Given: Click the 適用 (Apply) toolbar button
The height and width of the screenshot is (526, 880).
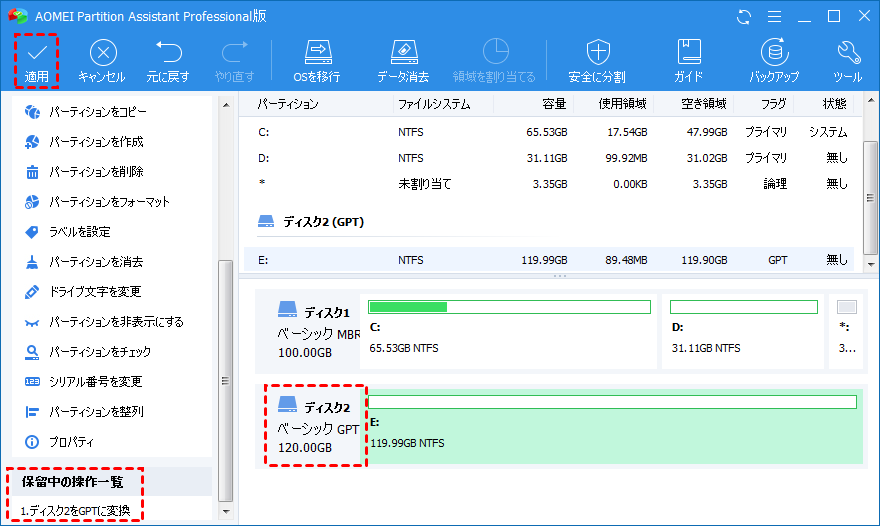Looking at the screenshot, I should point(36,61).
